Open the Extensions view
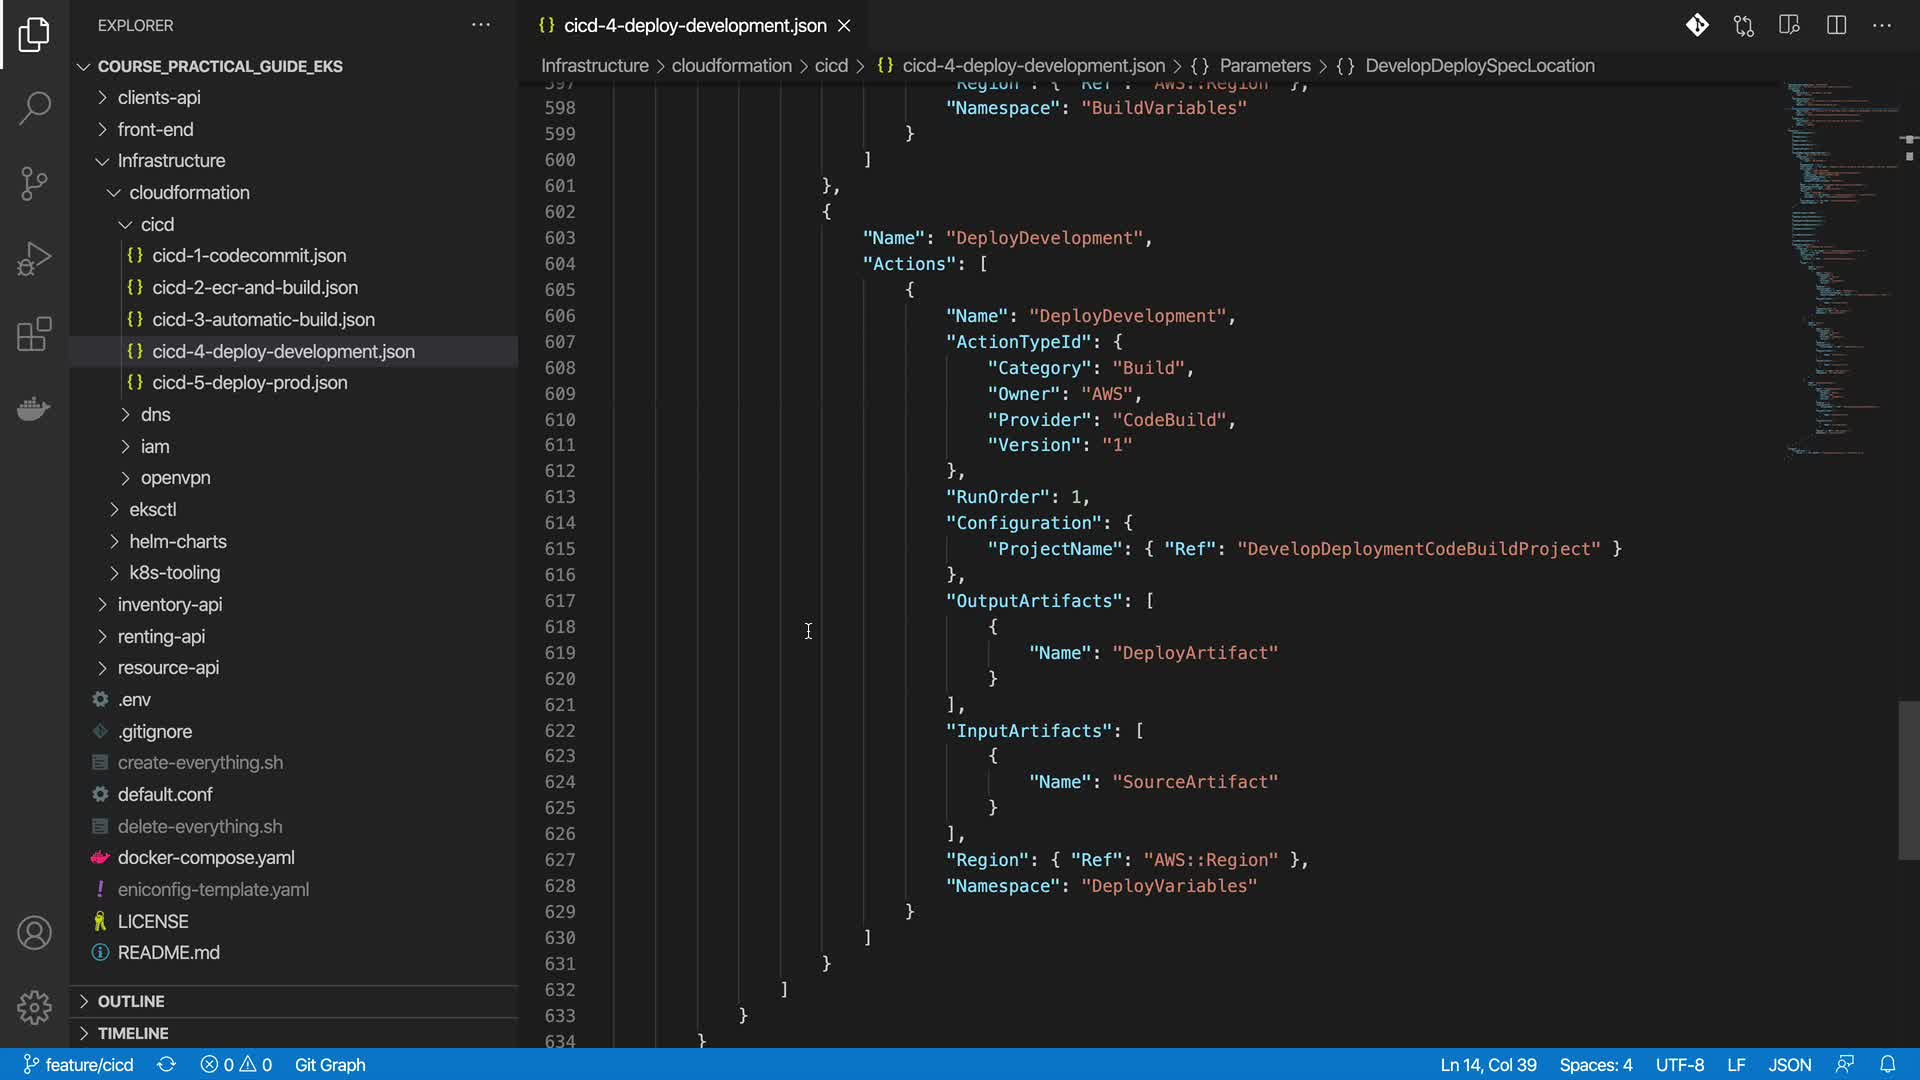The image size is (1920, 1080). pos(34,334)
